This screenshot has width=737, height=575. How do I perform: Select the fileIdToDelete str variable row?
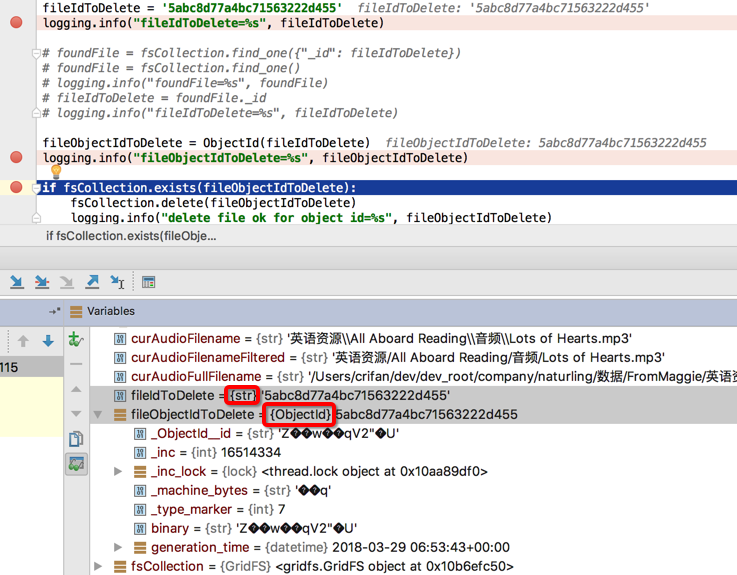click(x=413, y=395)
